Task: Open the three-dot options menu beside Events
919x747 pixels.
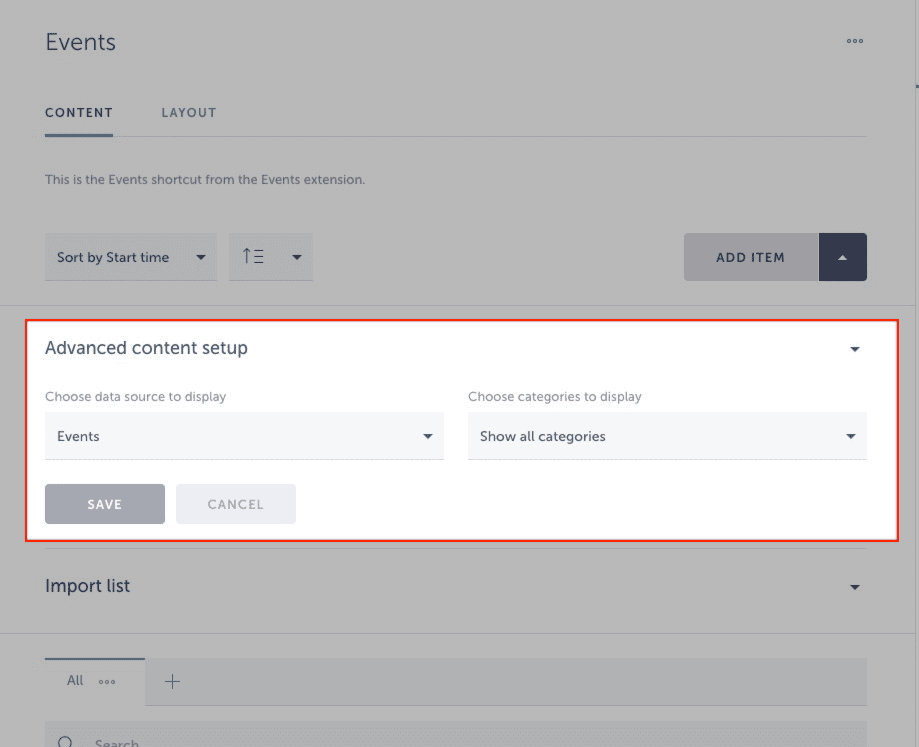Action: tap(854, 42)
